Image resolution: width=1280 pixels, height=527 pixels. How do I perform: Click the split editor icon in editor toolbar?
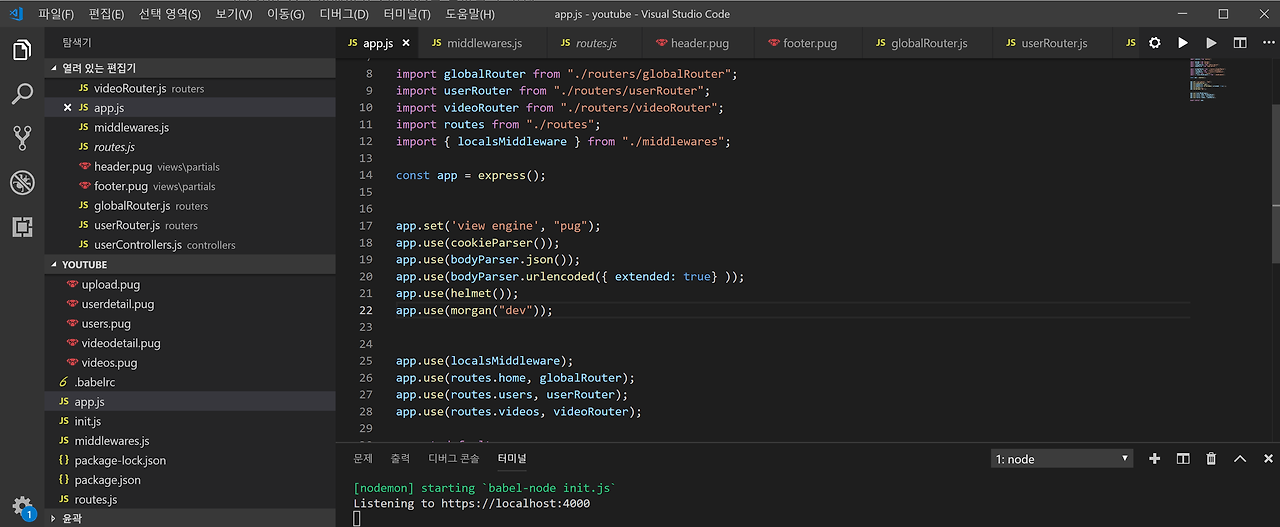[1240, 43]
